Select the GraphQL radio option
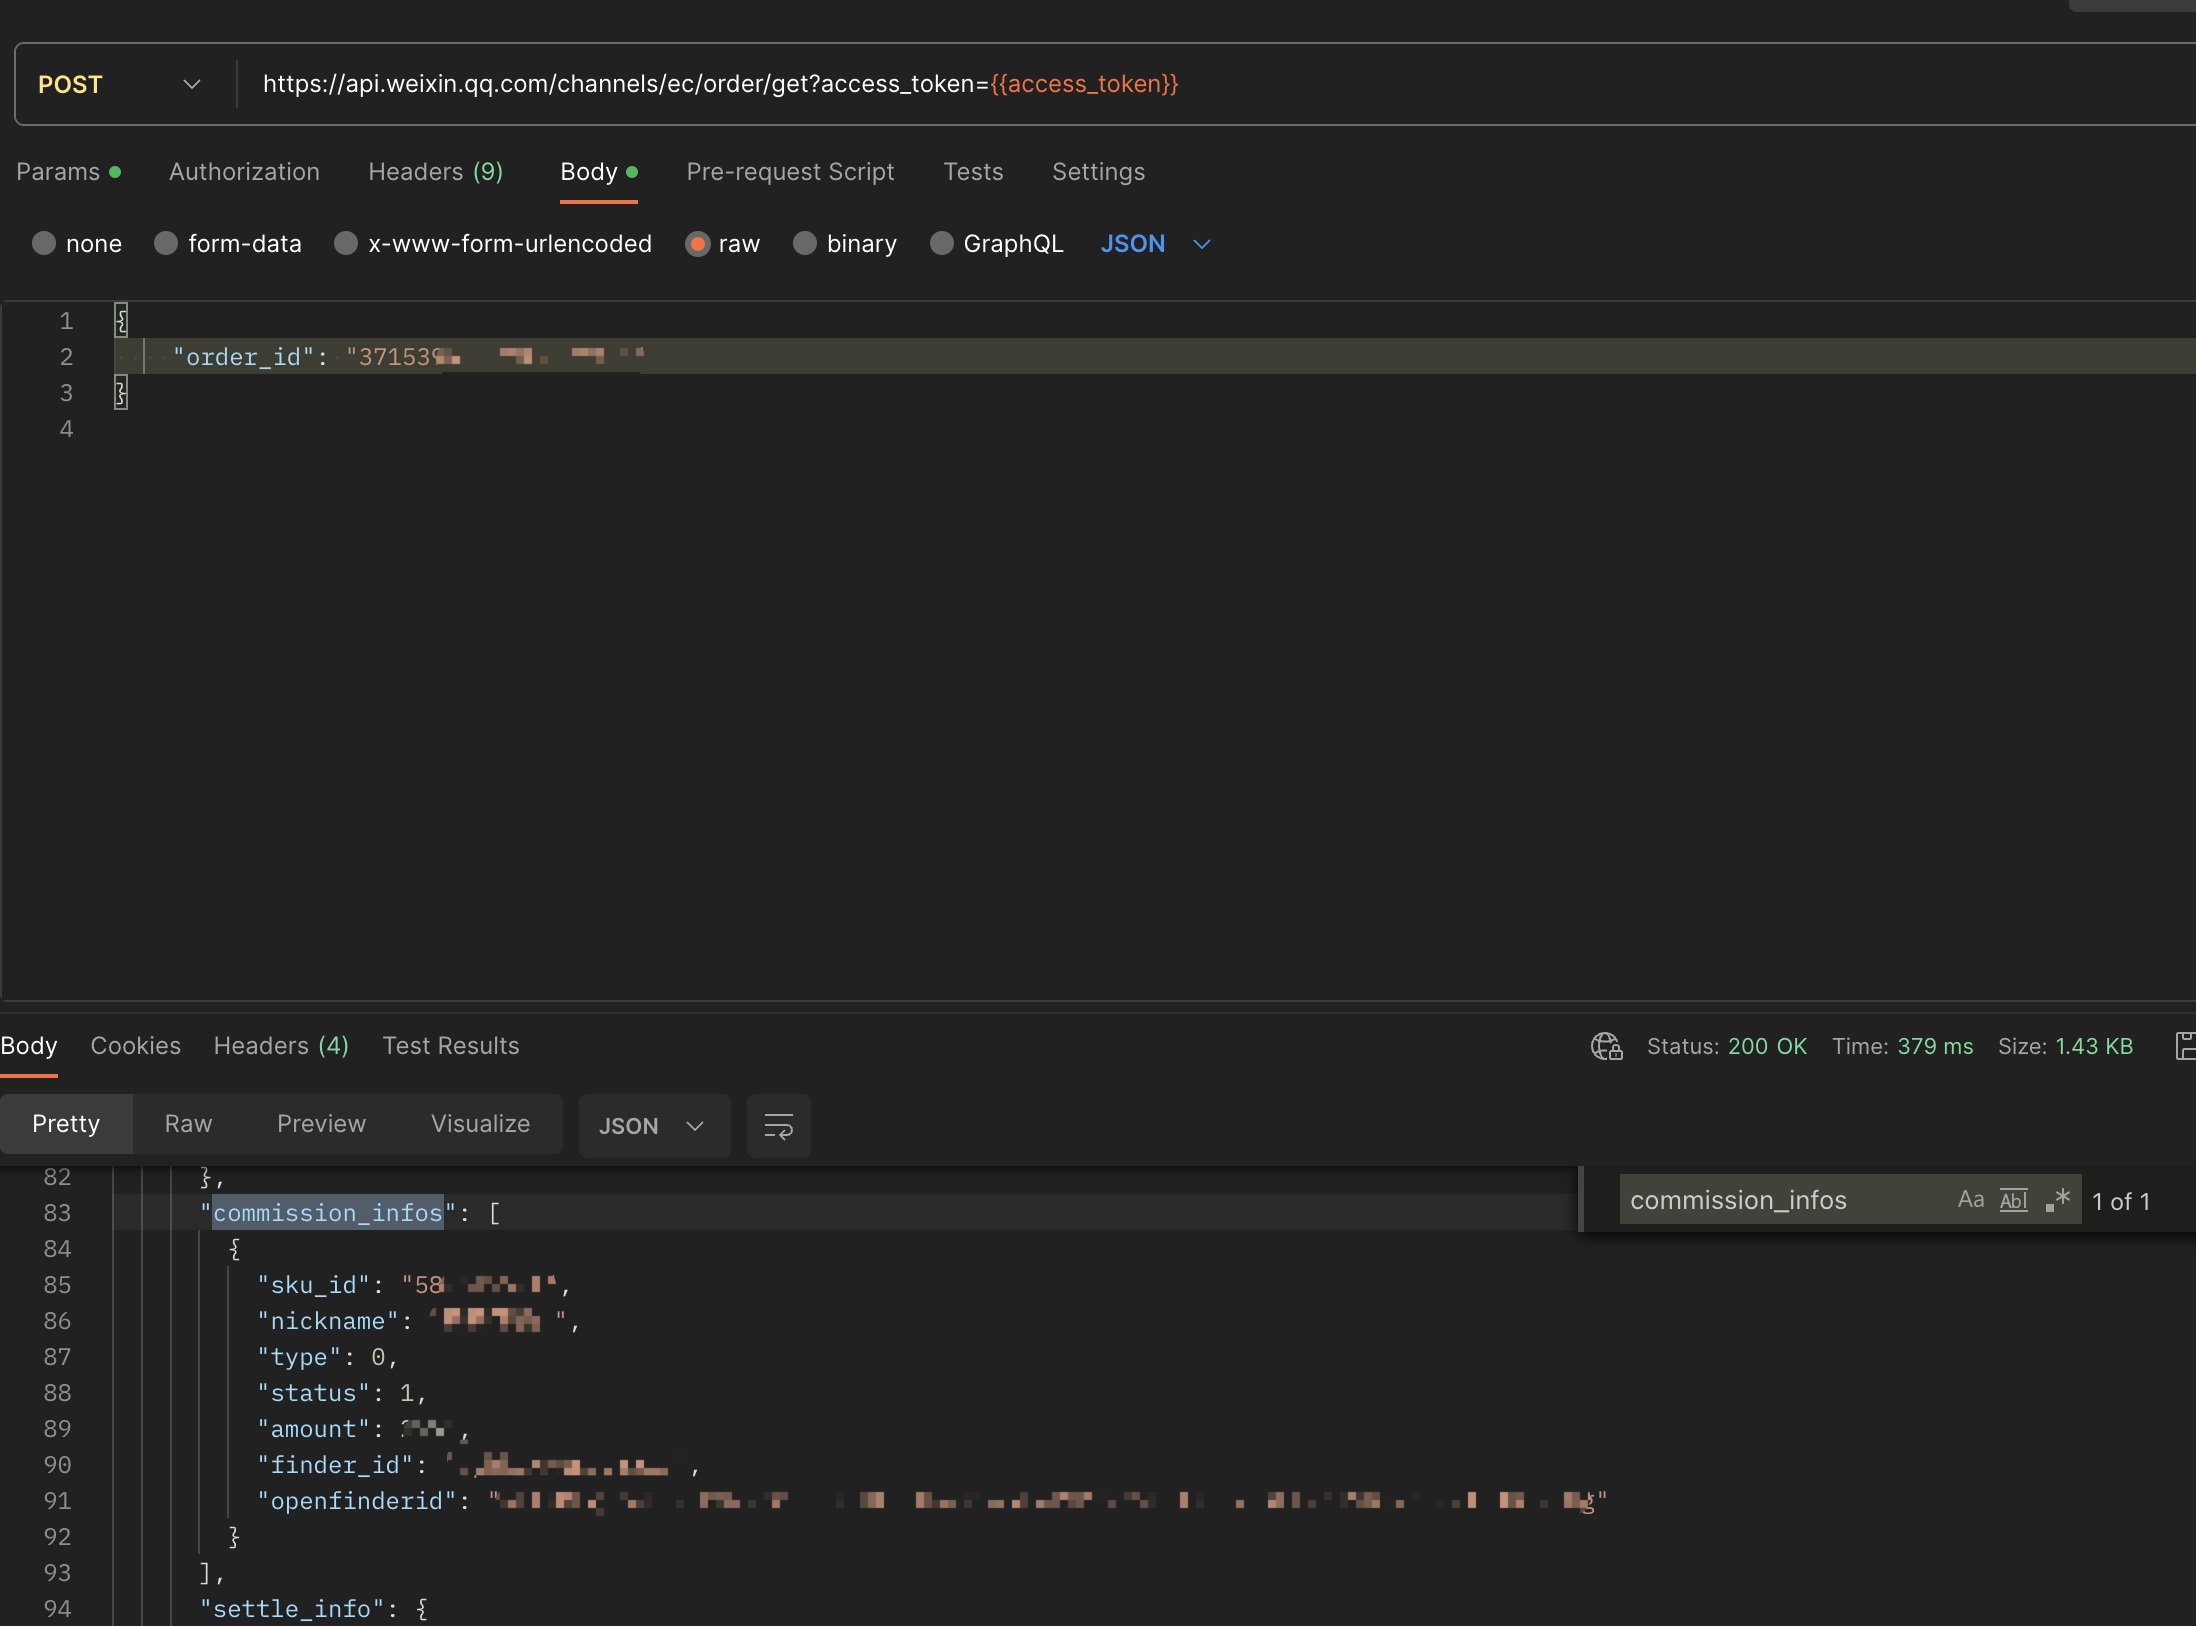2196x1626 pixels. (x=941, y=244)
